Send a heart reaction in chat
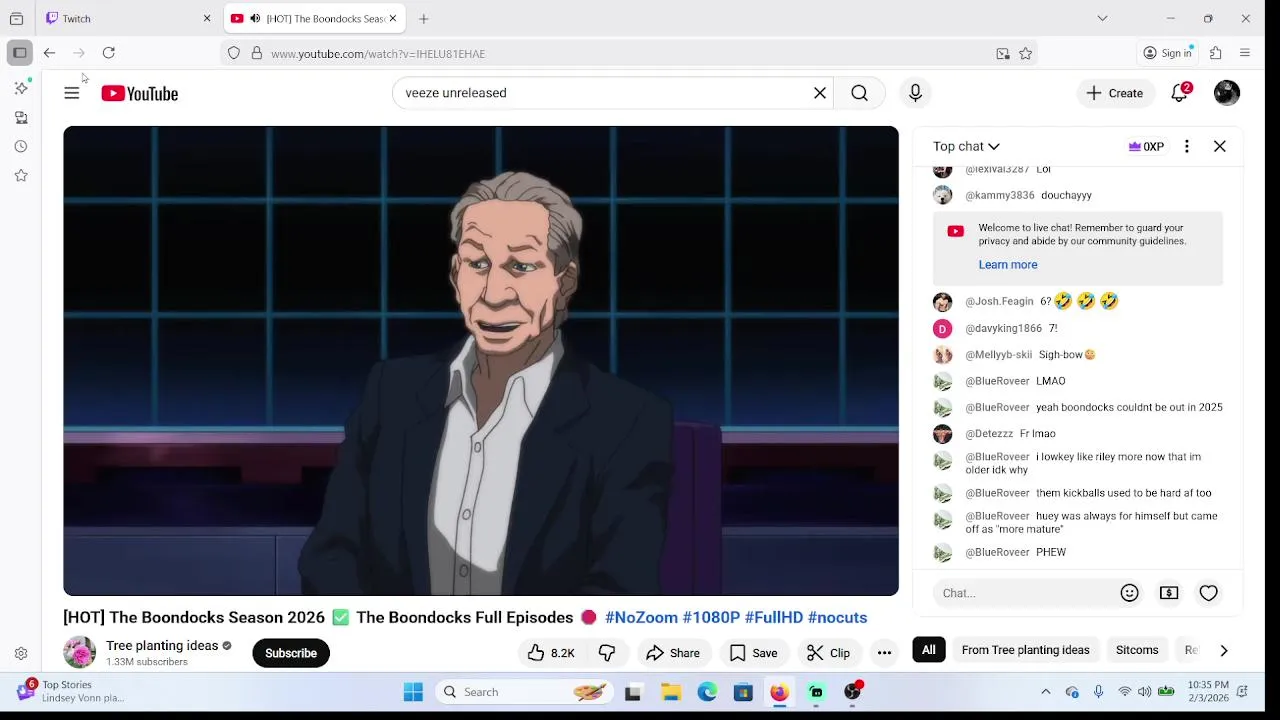This screenshot has width=1280, height=720. point(1208,593)
